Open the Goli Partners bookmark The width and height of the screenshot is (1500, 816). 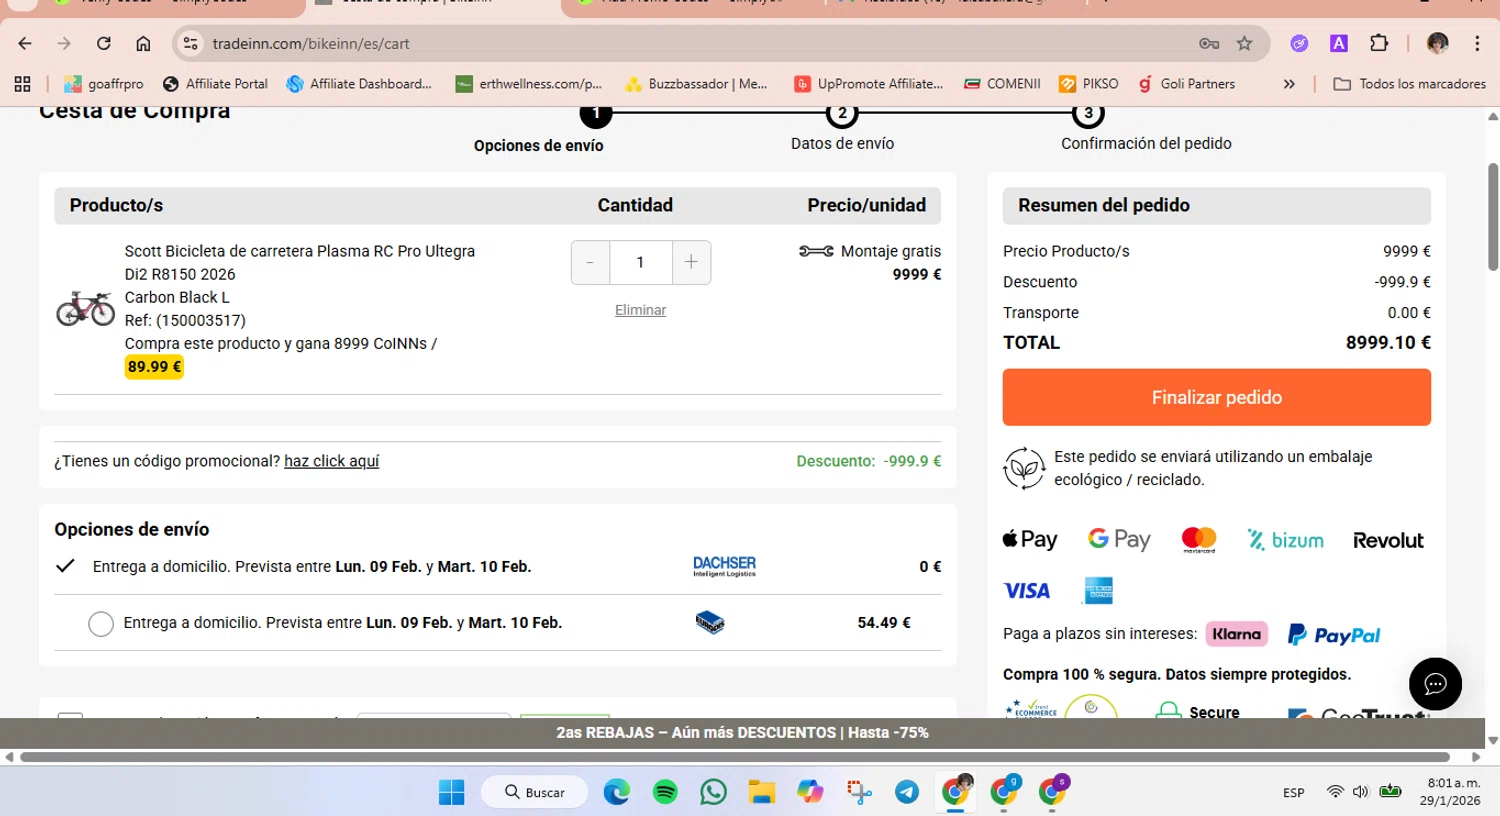coord(1187,84)
